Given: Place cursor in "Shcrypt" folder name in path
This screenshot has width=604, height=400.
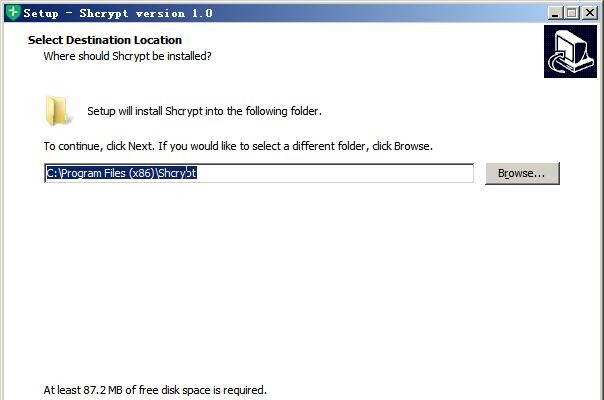Looking at the screenshot, I should (x=177, y=173).
